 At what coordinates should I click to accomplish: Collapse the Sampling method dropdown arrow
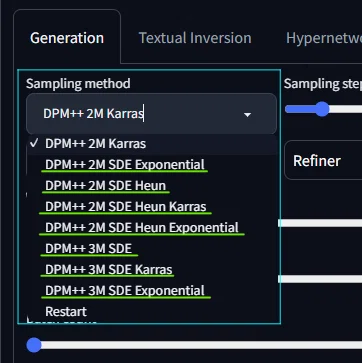click(247, 115)
